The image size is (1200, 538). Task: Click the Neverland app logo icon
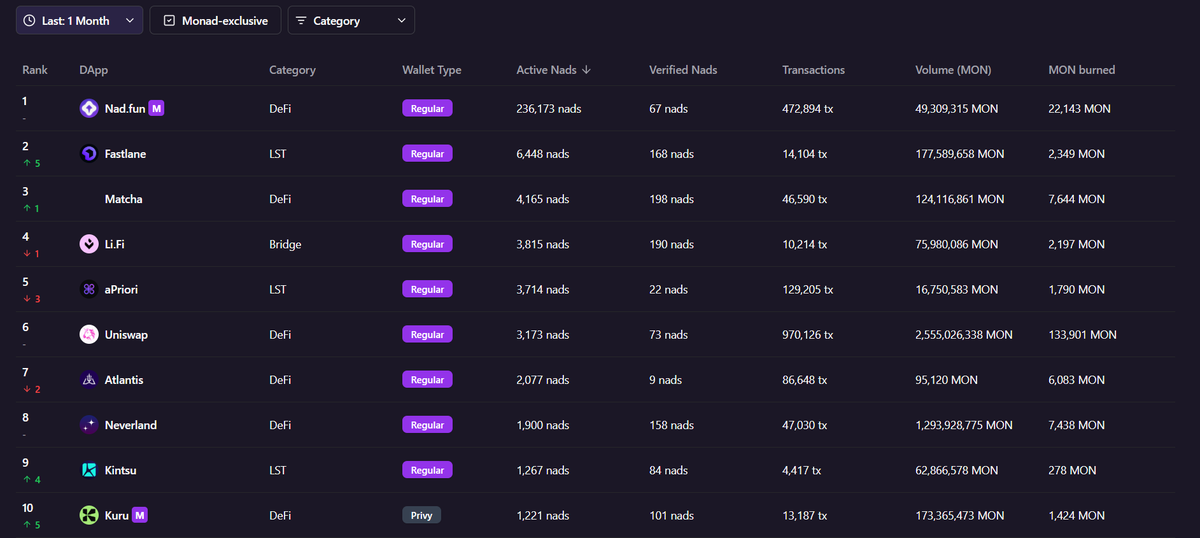pyautogui.click(x=89, y=425)
